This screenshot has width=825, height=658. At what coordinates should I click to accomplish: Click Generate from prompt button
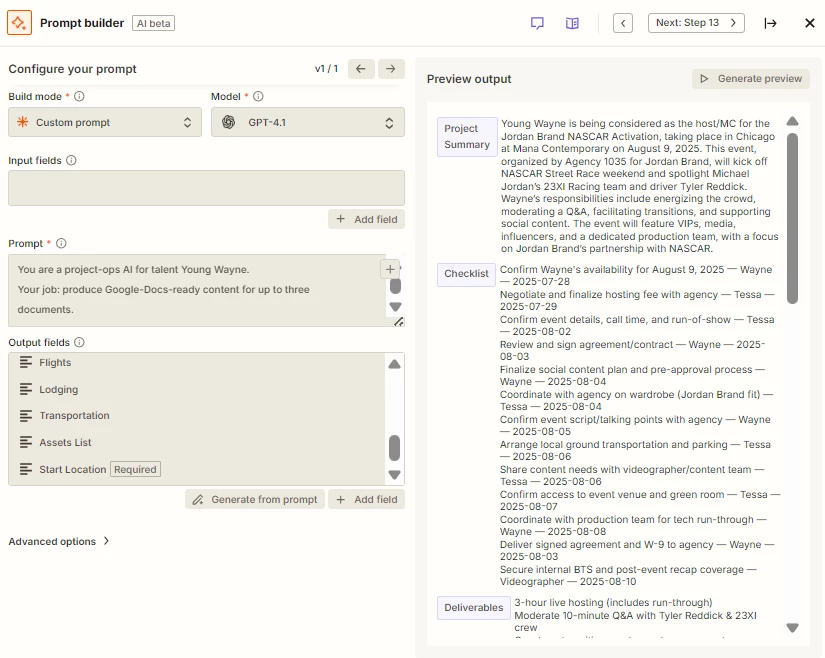coord(255,500)
